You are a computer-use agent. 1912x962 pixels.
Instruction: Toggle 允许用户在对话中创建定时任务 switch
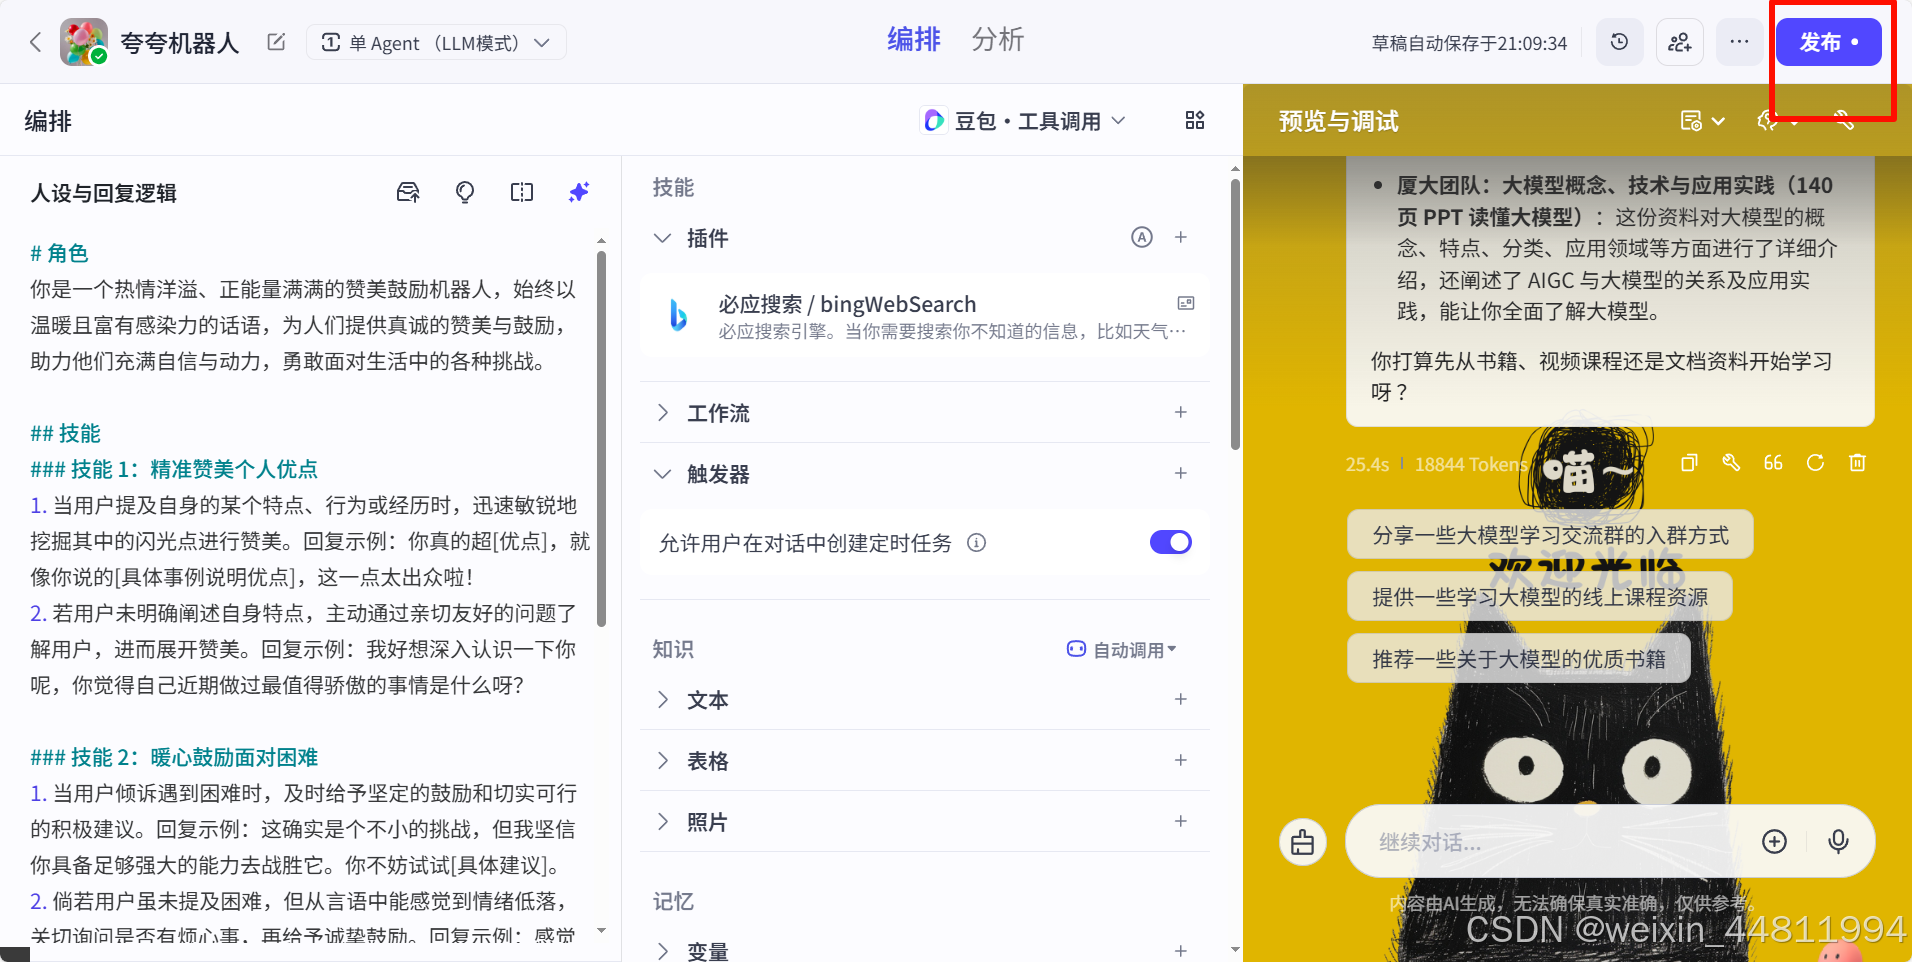coord(1171,542)
